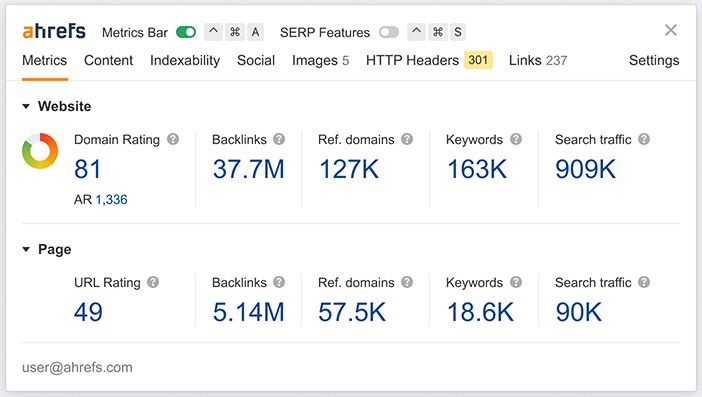702x397 pixels.
Task: Show help for Domain Rating
Action: (x=173, y=139)
